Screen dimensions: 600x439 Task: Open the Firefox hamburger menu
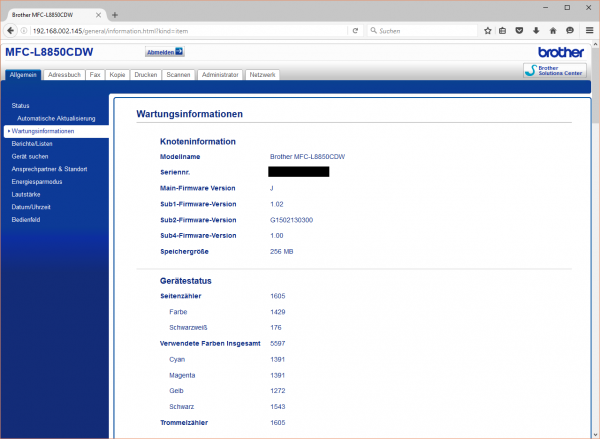587,31
